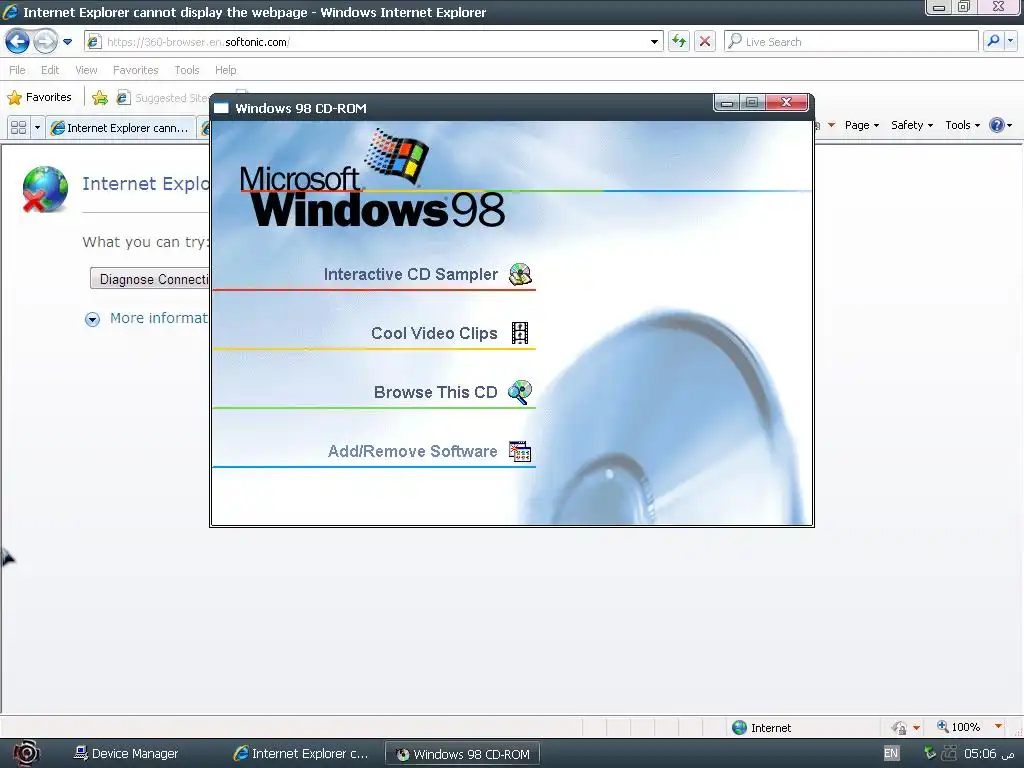Image resolution: width=1024 pixels, height=768 pixels.
Task: Click the green Refresh icon
Action: 679,42
